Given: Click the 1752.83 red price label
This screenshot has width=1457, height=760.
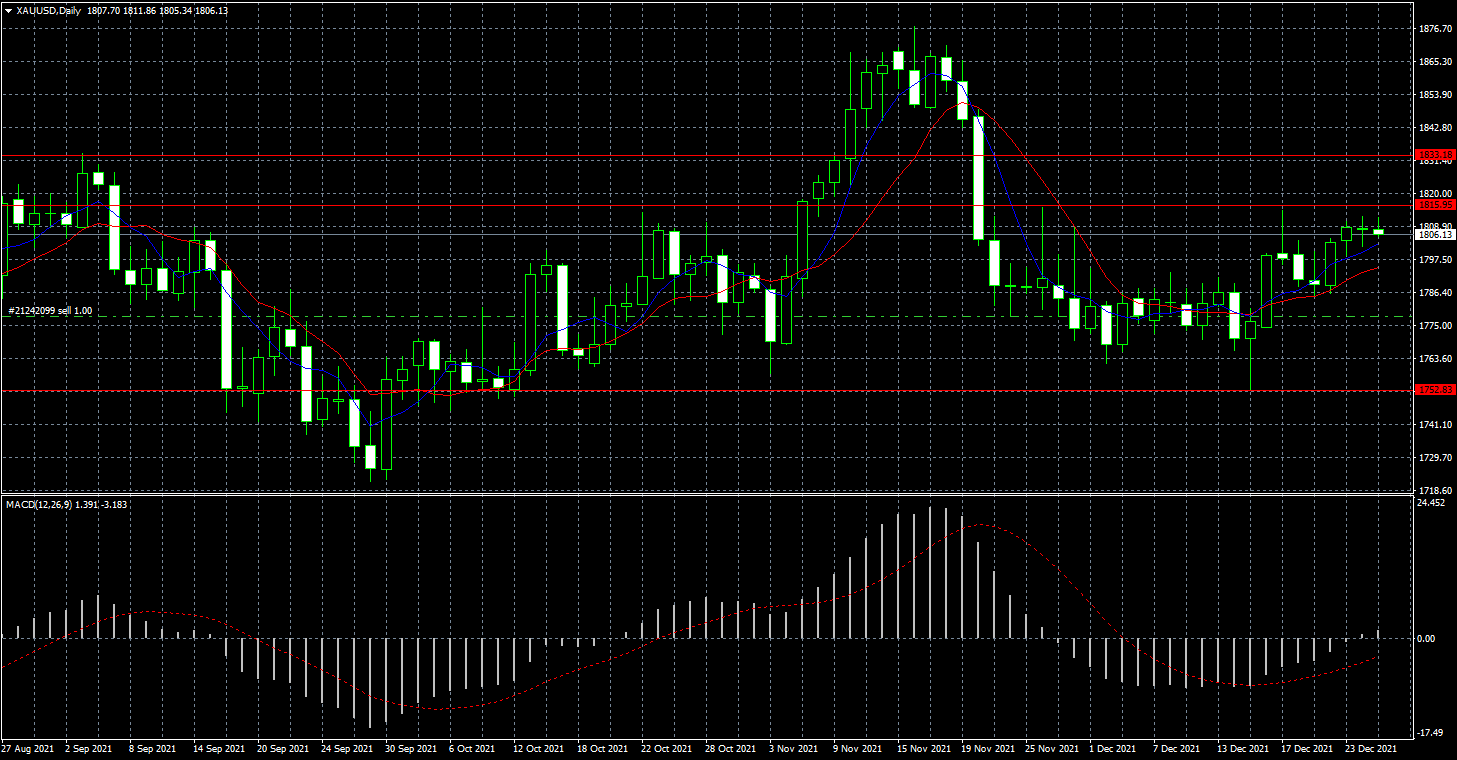Looking at the screenshot, I should coord(1435,390).
